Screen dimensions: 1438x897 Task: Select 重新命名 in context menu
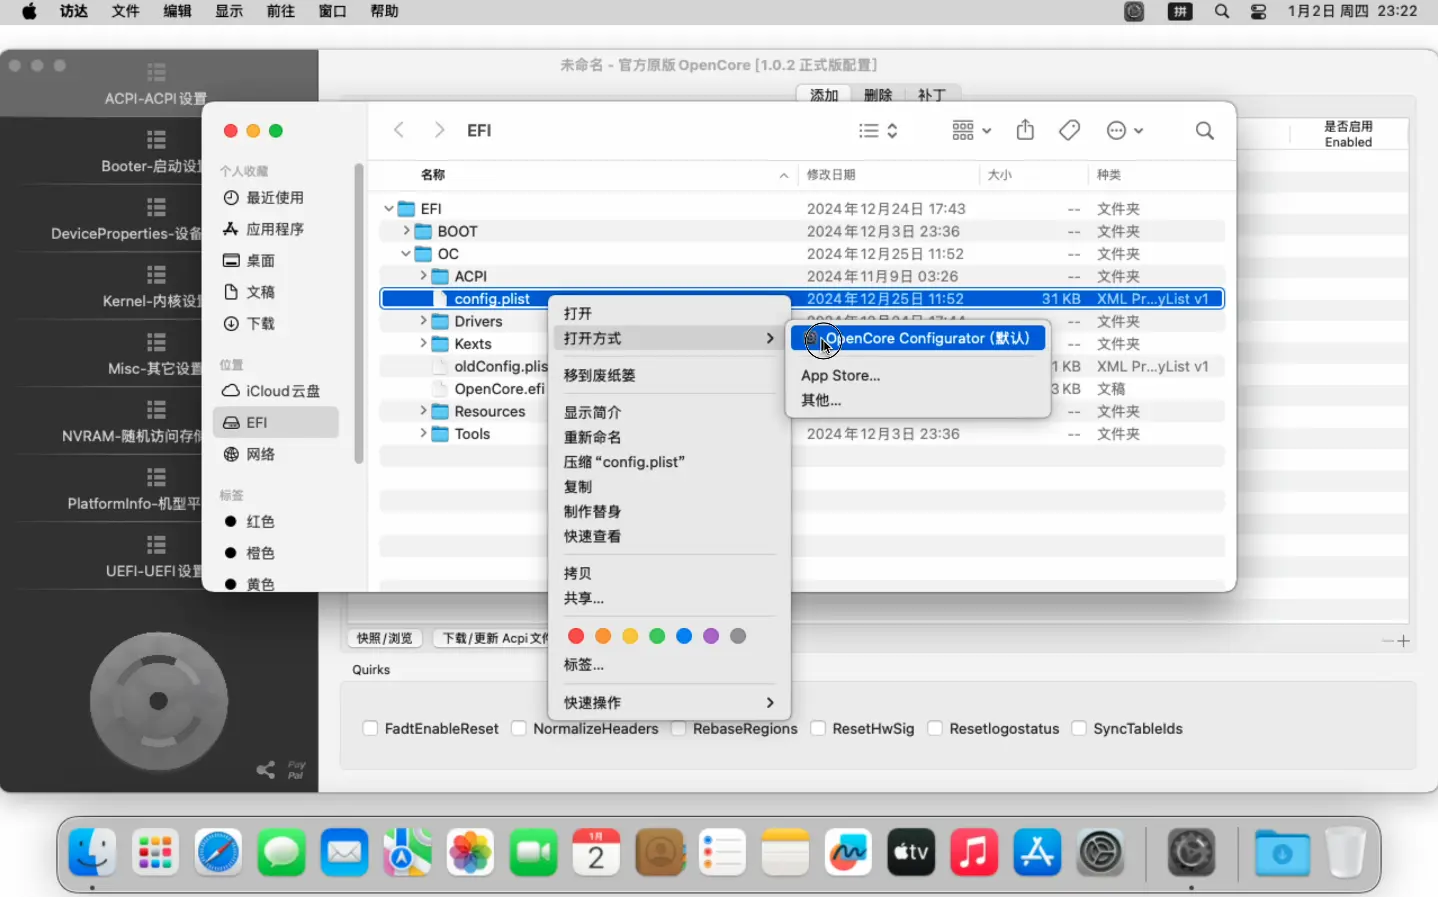pyautogui.click(x=592, y=437)
